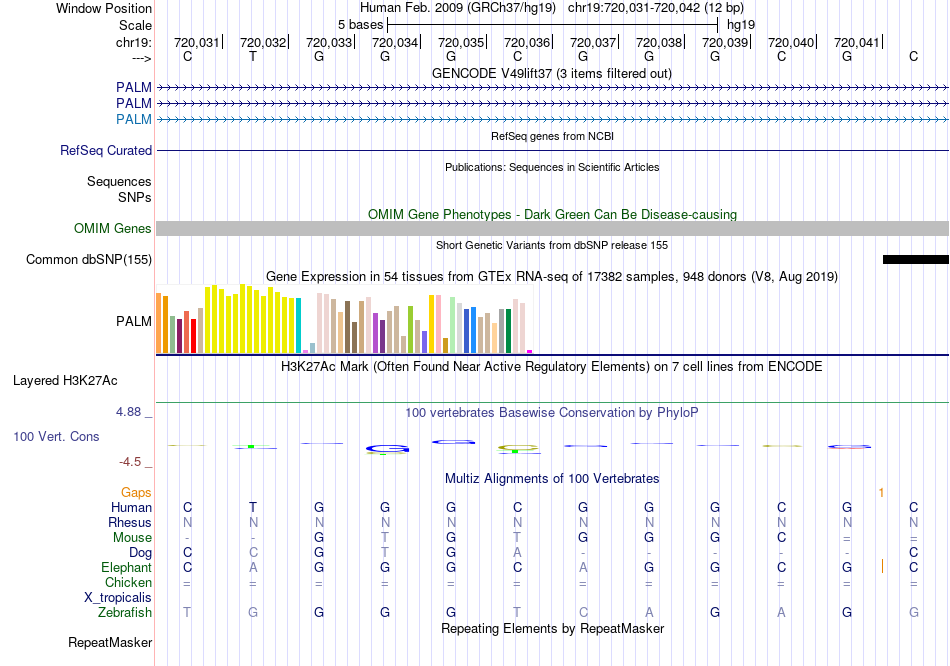This screenshot has height=666, width=950.
Task: Click the PALM label of the GTEx track
Action: pyautogui.click(x=134, y=321)
